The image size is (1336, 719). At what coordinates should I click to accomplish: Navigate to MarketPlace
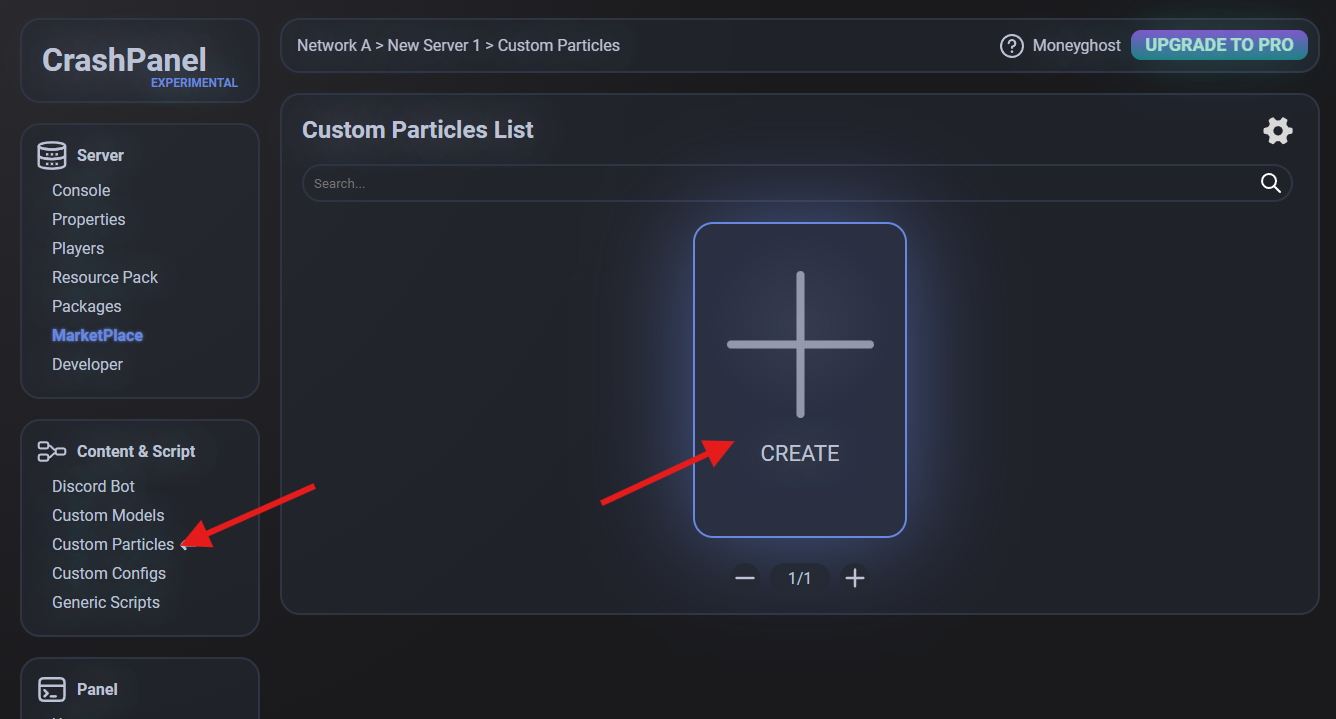(97, 335)
